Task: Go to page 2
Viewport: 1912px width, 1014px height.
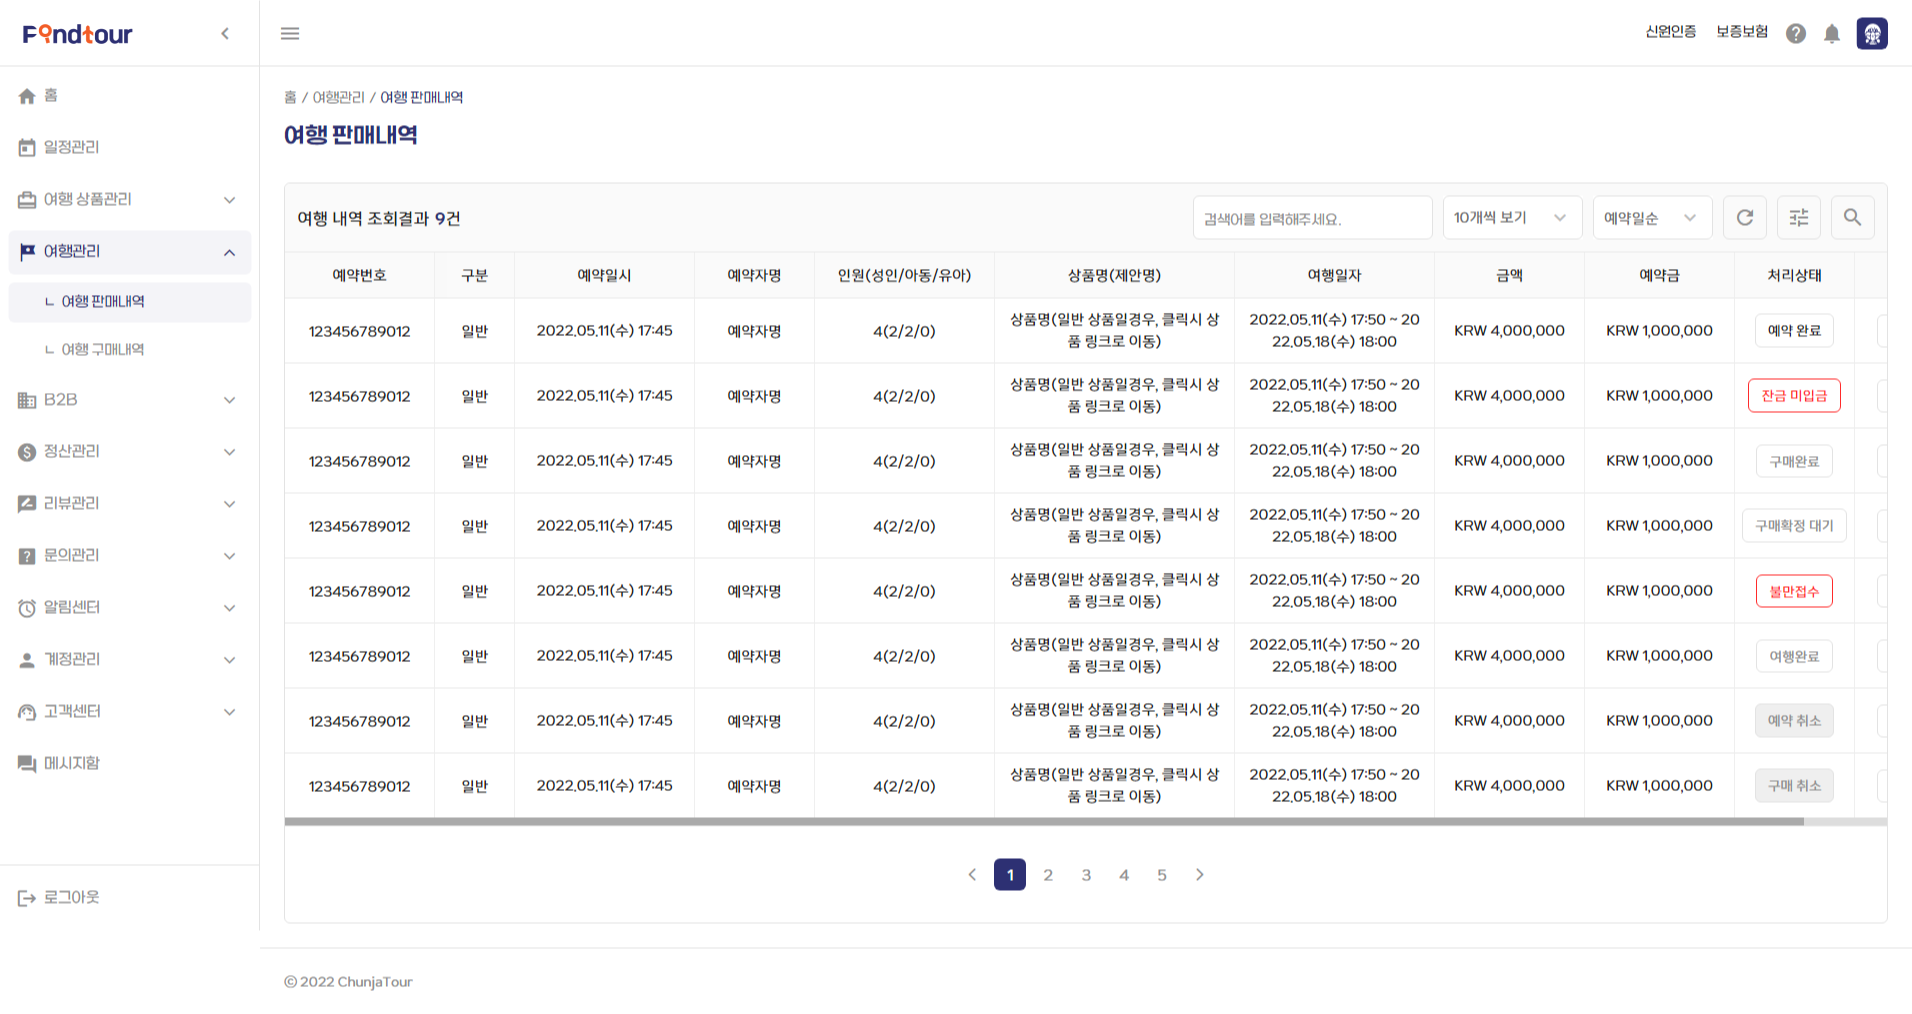Action: click(1048, 875)
